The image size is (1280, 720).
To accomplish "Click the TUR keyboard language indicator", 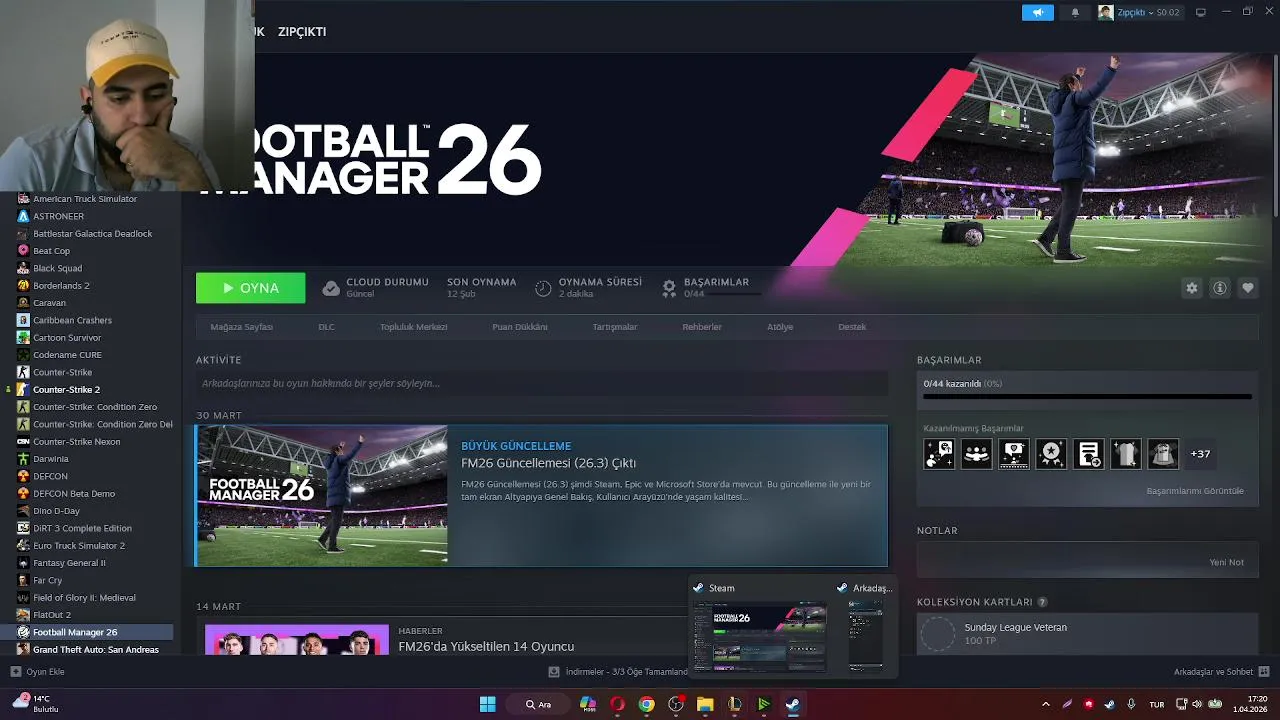I will [1157, 704].
